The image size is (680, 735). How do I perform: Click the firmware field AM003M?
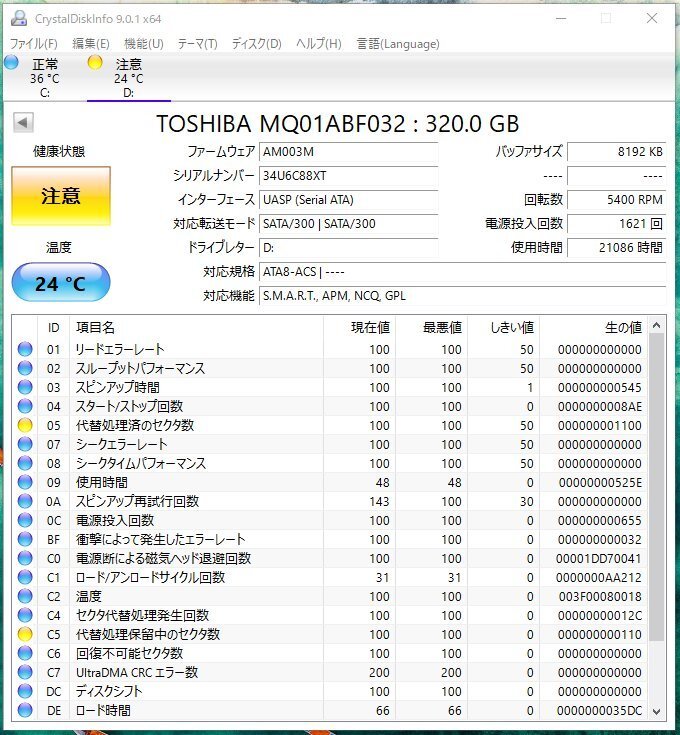coord(349,152)
